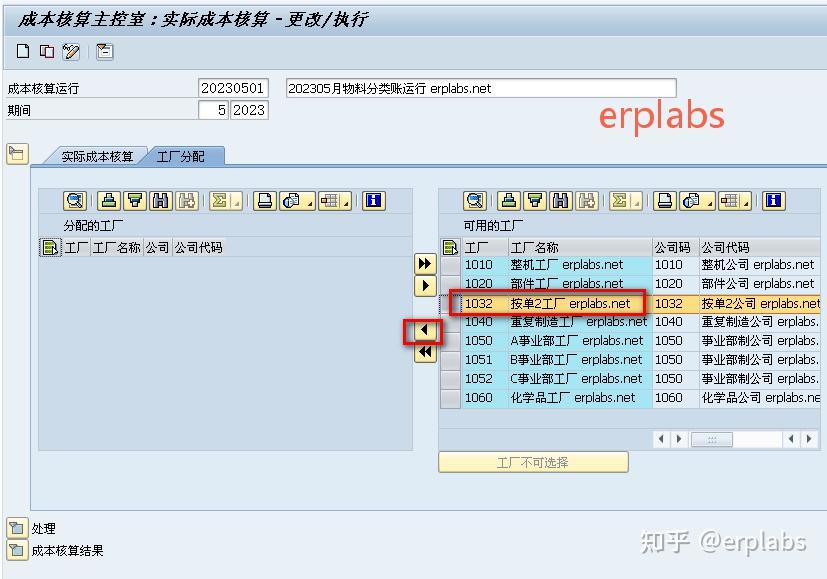The height and width of the screenshot is (579, 827).
Task: Open subtotal arrow beside sigma in 分配的工厂 toolbar
Action: point(237,201)
